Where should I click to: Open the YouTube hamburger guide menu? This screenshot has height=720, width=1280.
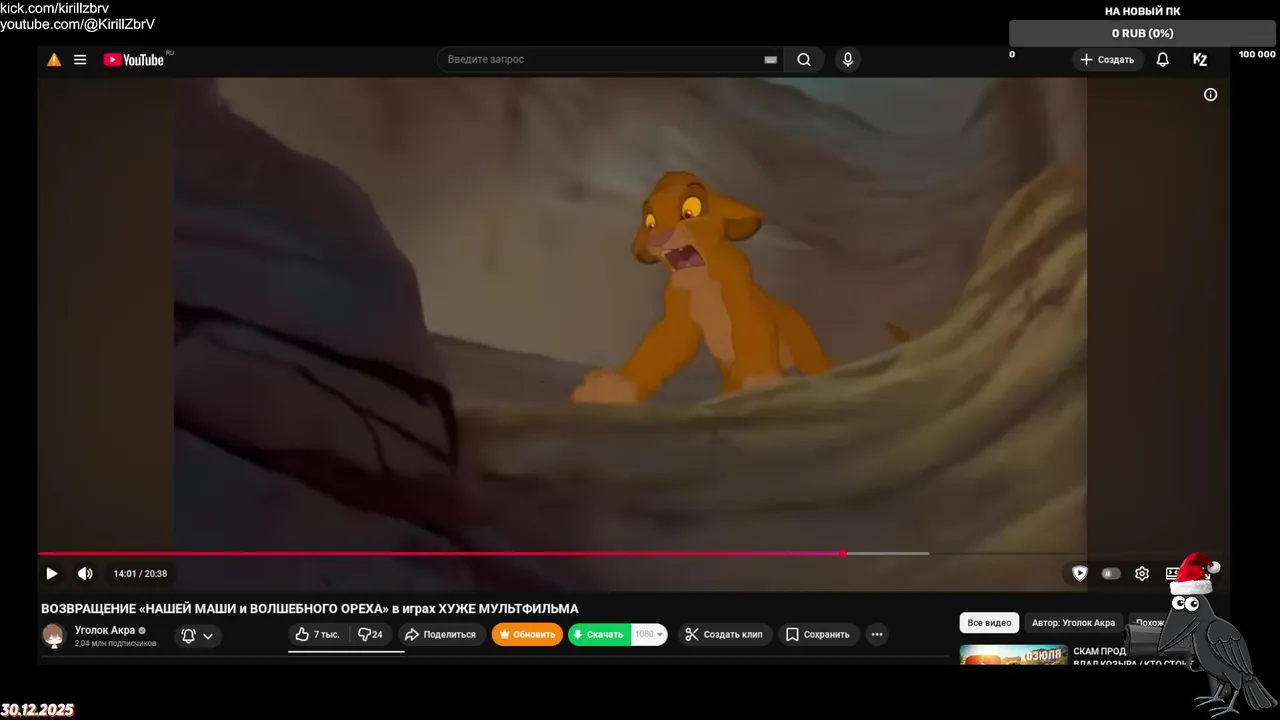tap(80, 60)
